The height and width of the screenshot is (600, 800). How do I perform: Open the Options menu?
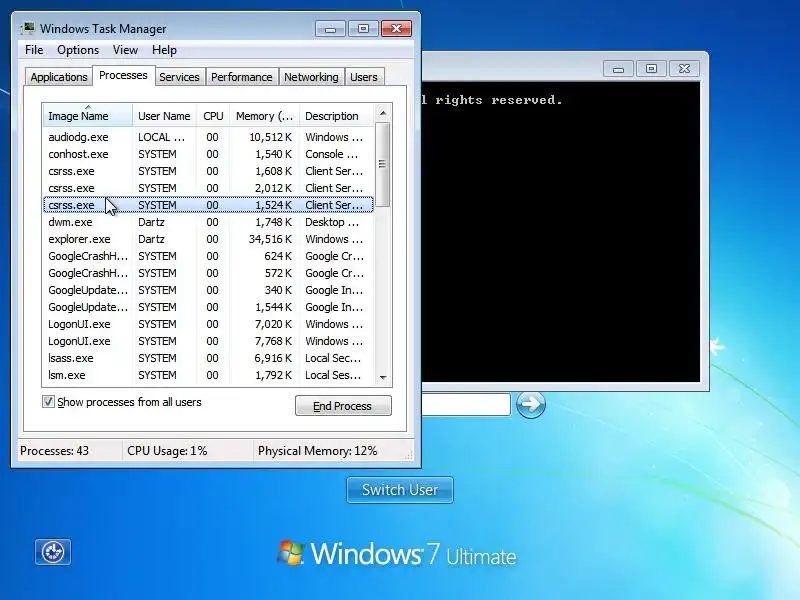pos(78,50)
